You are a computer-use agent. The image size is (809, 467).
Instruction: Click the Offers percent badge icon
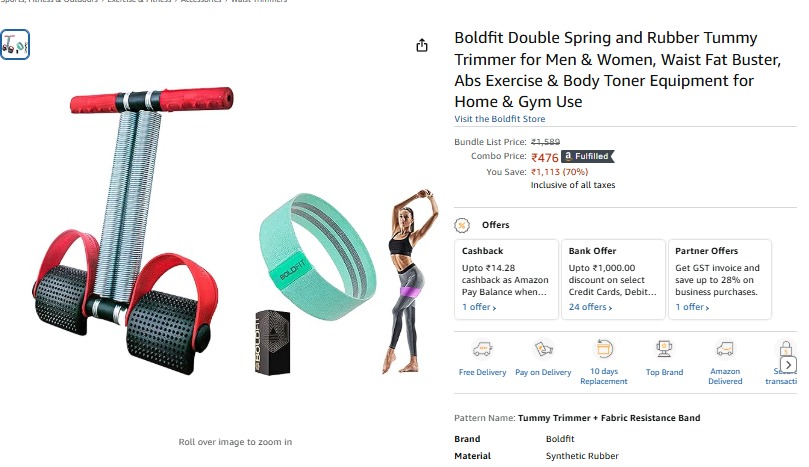[x=462, y=226]
